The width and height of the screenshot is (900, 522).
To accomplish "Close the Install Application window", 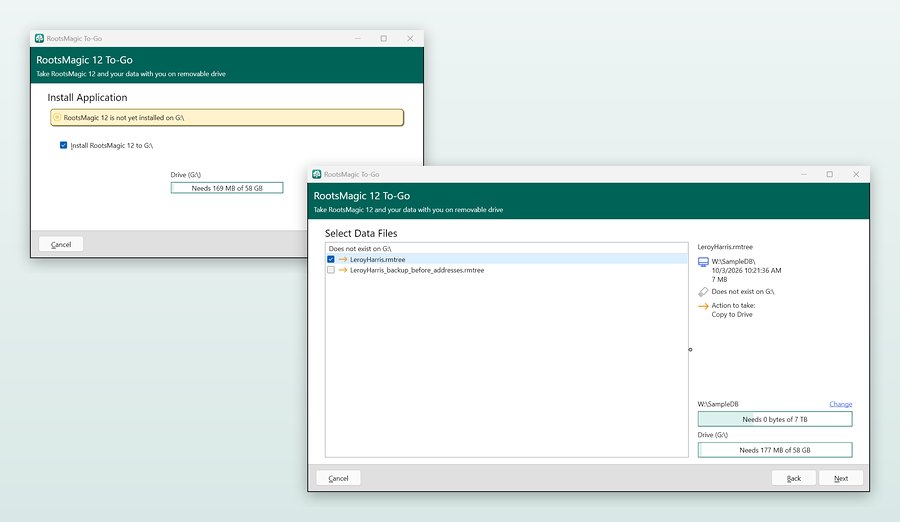I will [x=410, y=38].
